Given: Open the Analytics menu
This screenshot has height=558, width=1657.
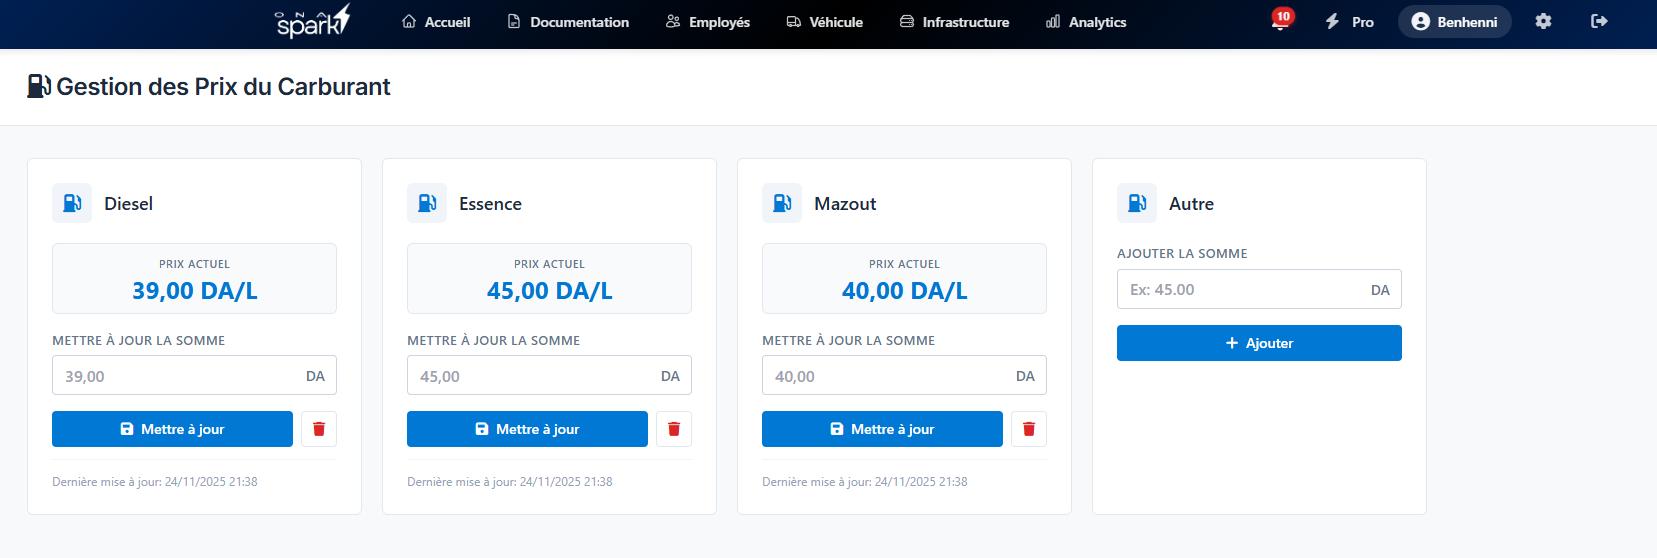Looking at the screenshot, I should (x=1086, y=22).
